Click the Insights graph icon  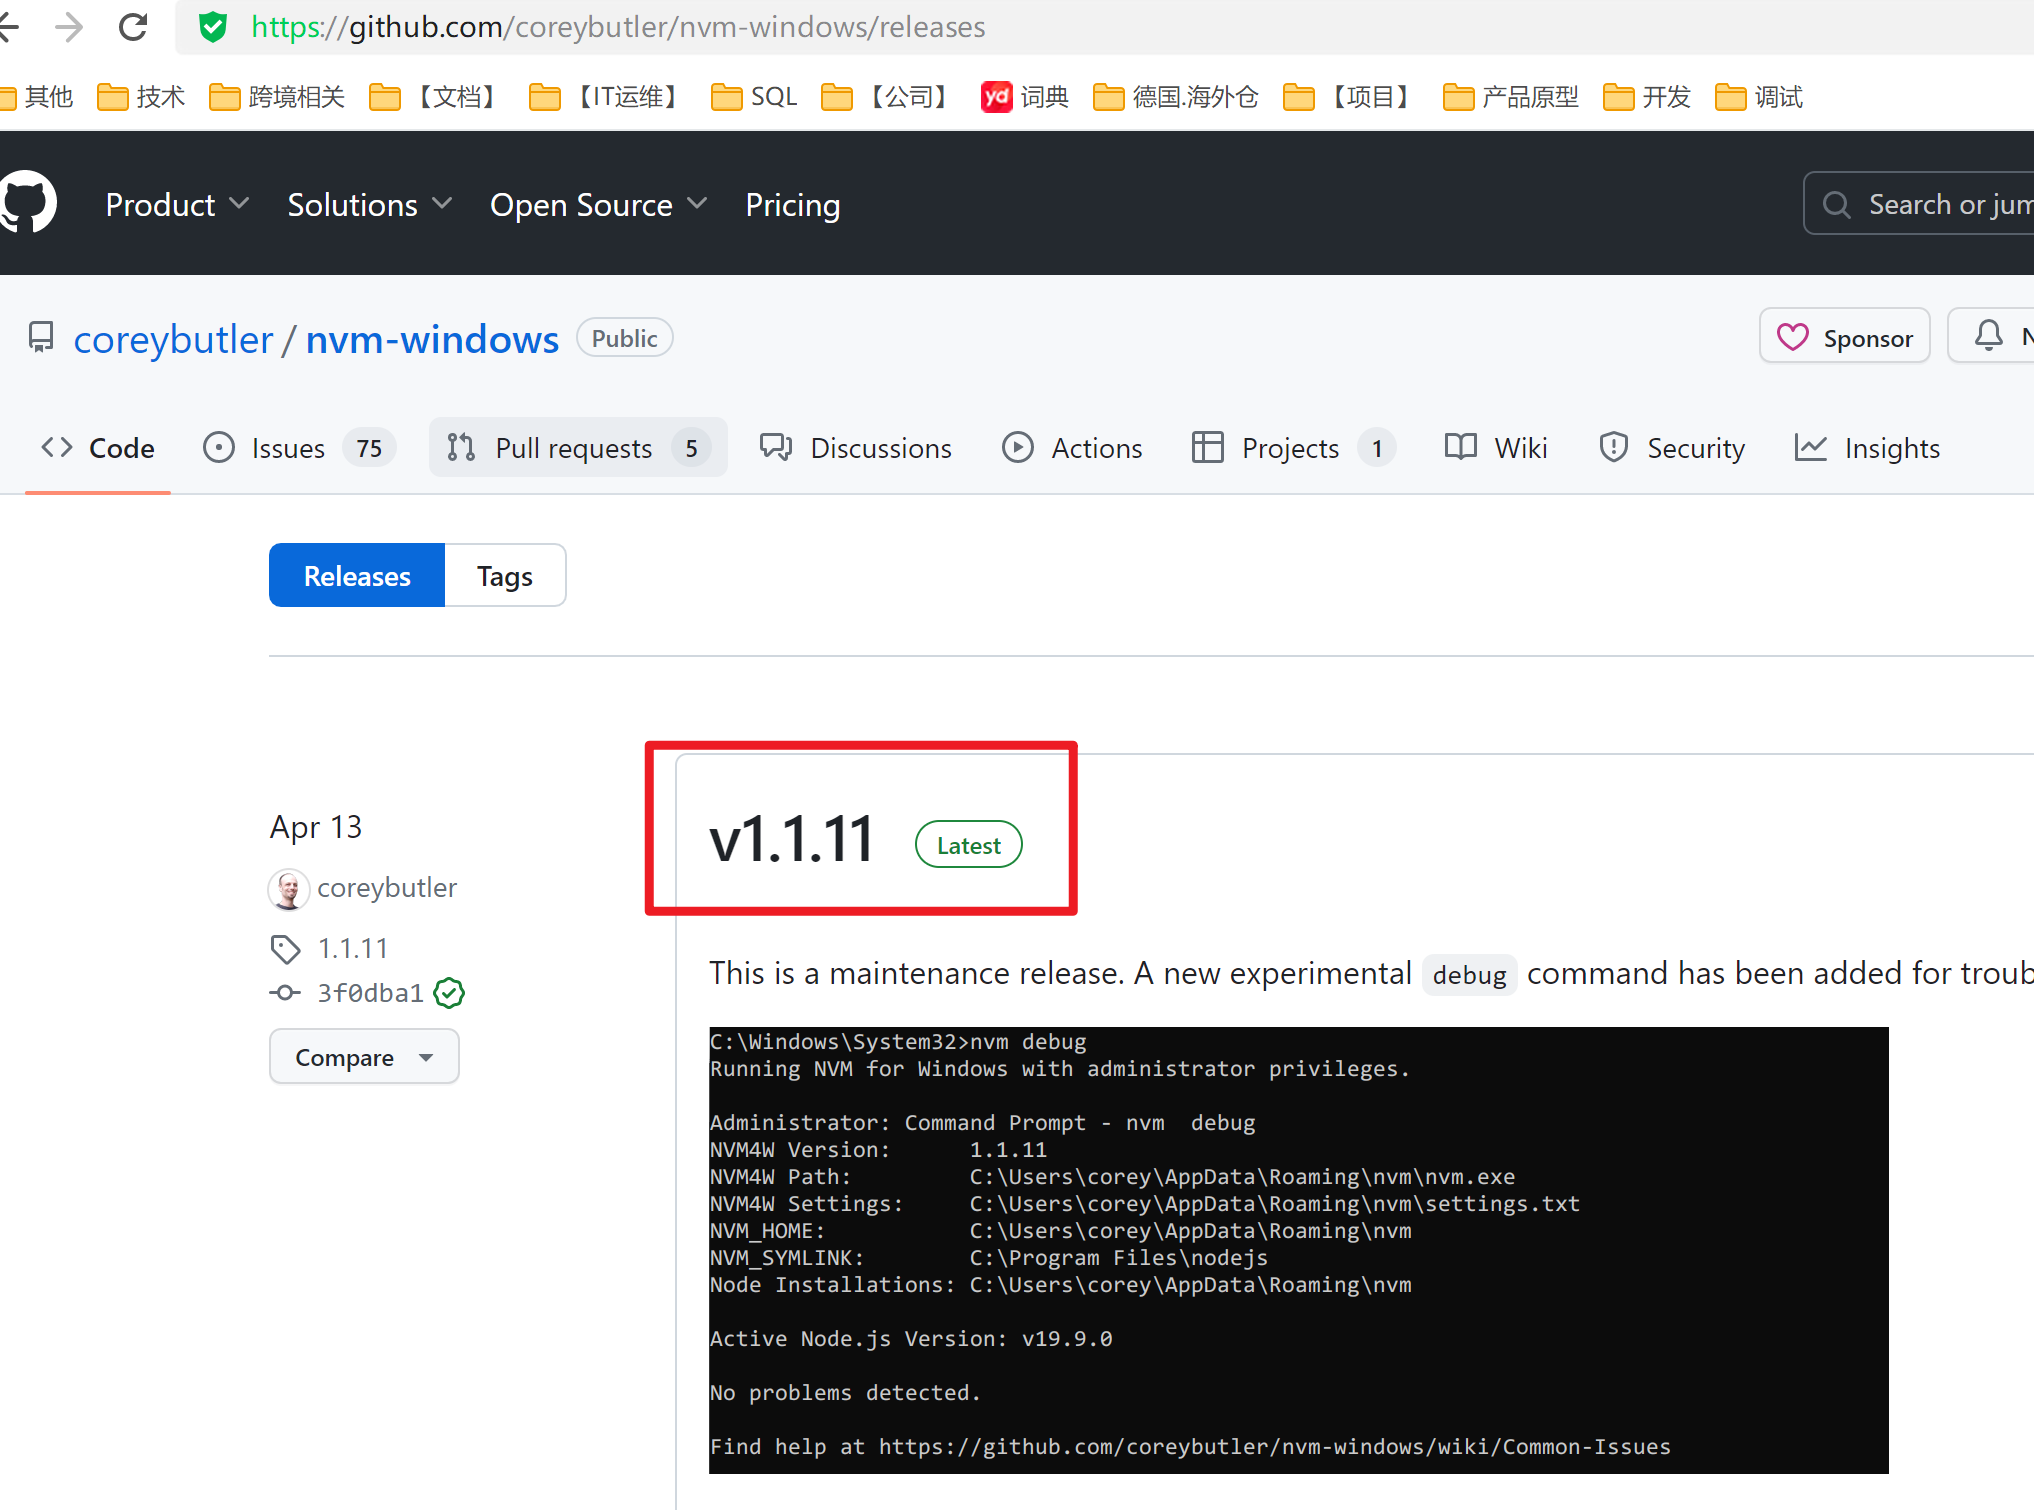click(1810, 447)
